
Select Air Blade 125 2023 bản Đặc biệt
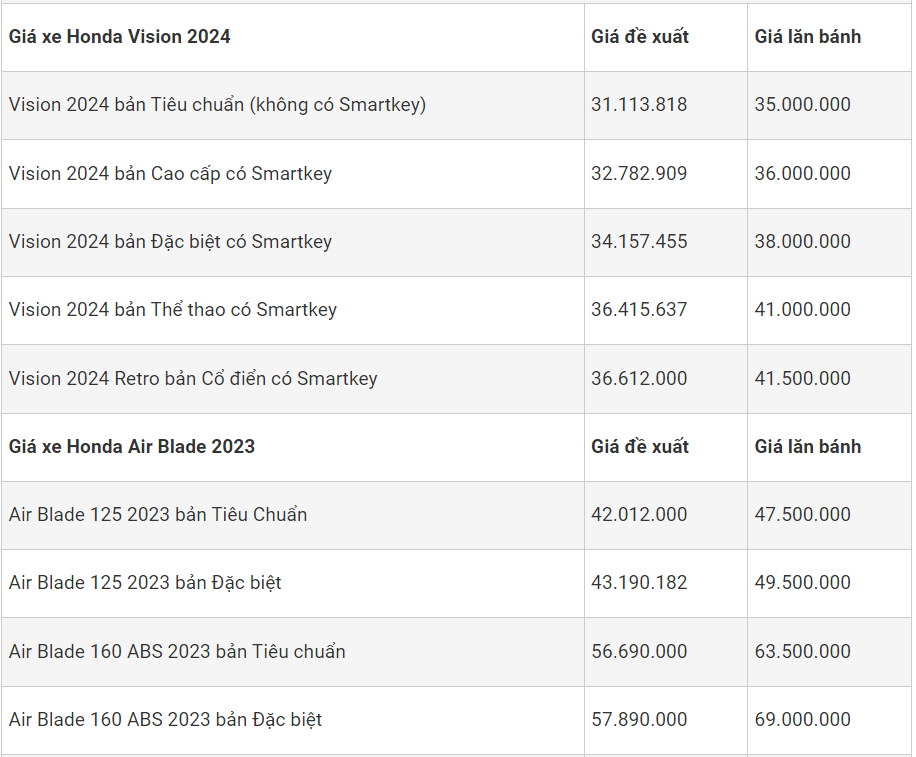(145, 582)
